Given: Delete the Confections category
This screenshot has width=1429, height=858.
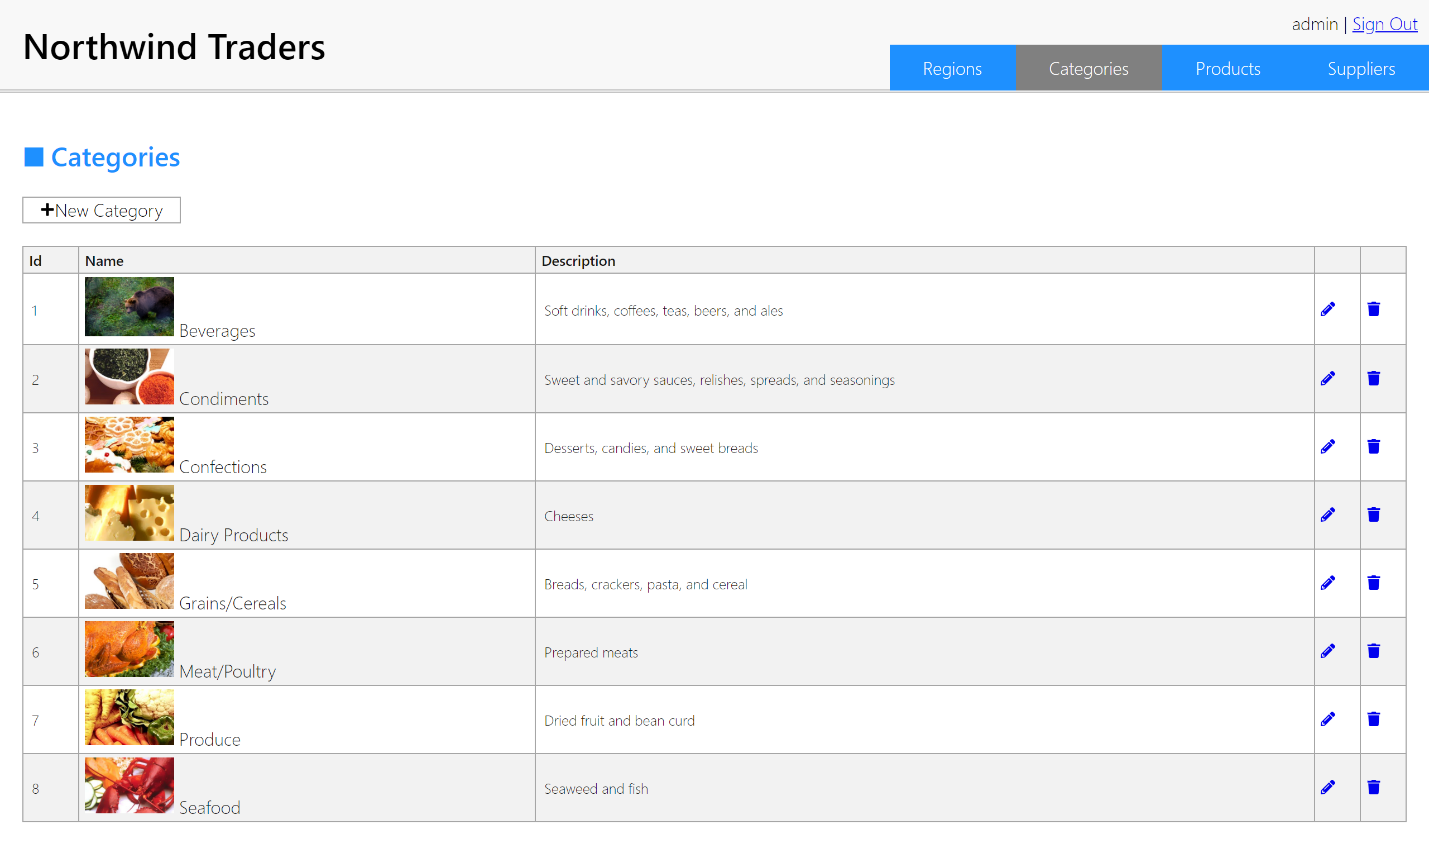Looking at the screenshot, I should coord(1374,446).
